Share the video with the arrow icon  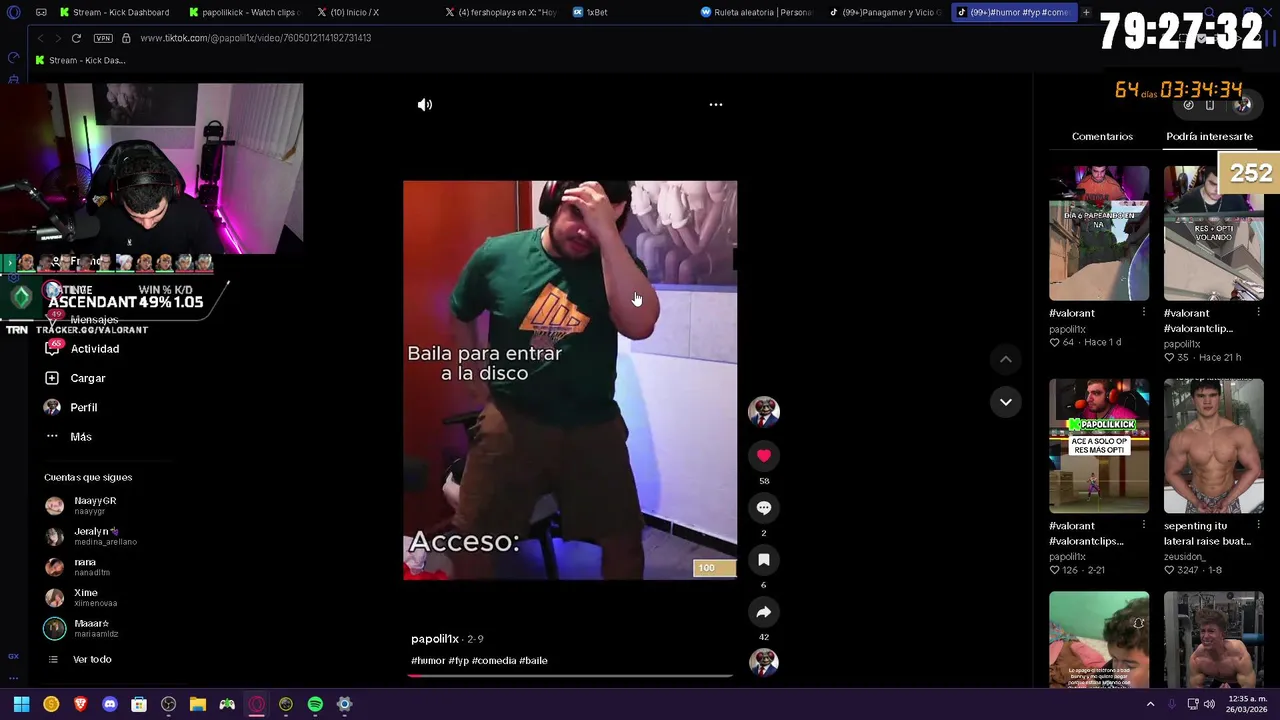click(x=763, y=612)
